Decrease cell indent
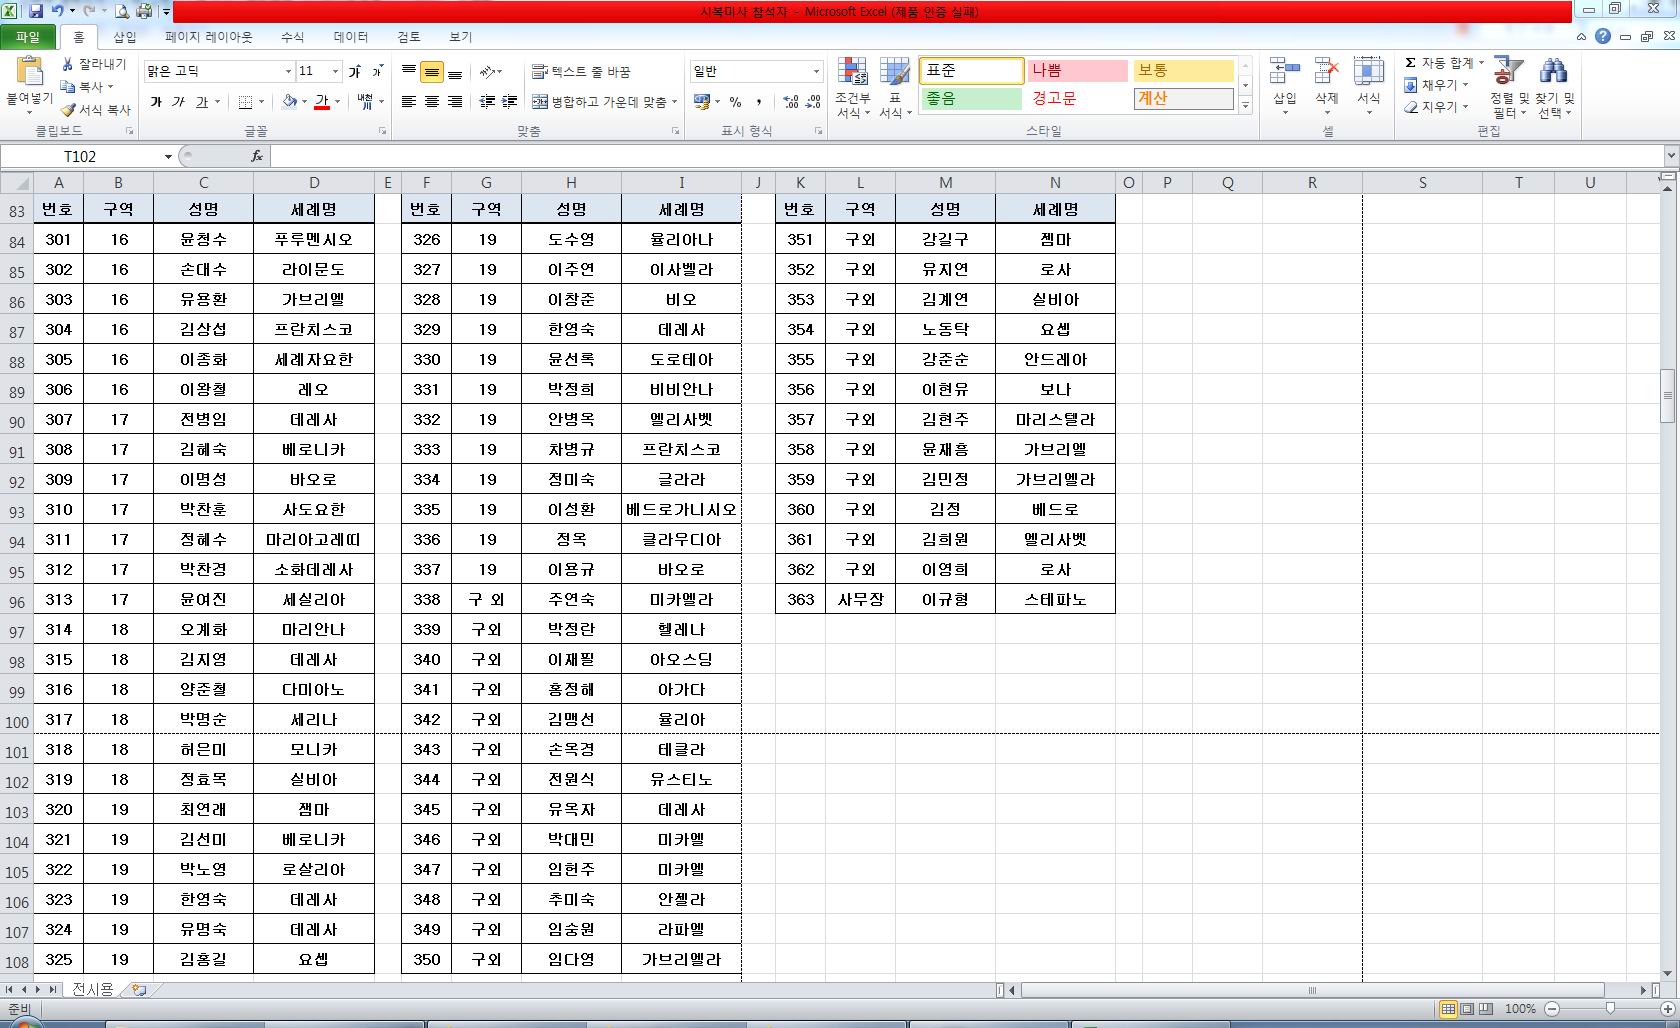 click(487, 102)
